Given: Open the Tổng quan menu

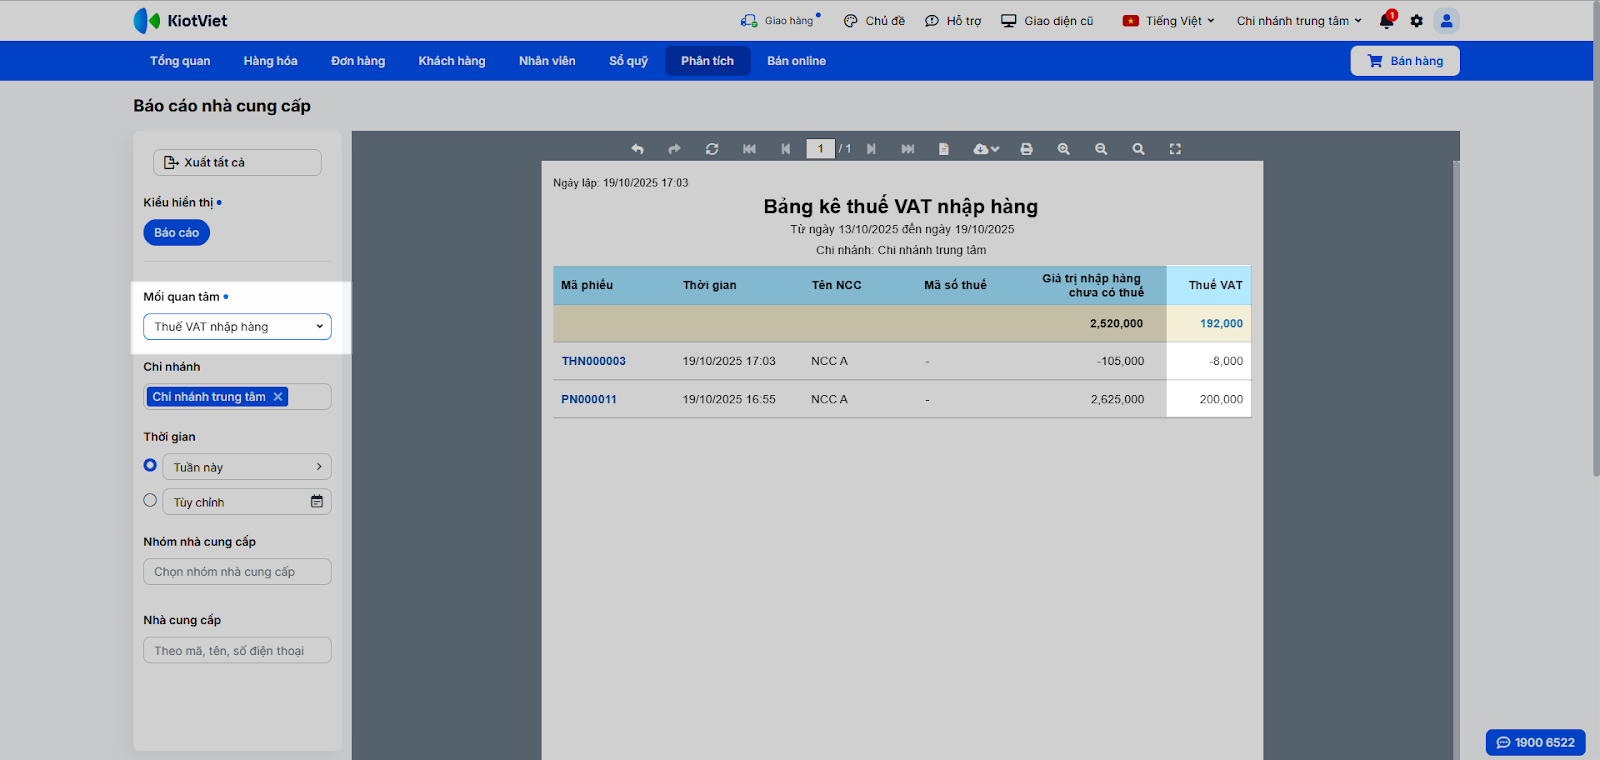Looking at the screenshot, I should pos(180,61).
